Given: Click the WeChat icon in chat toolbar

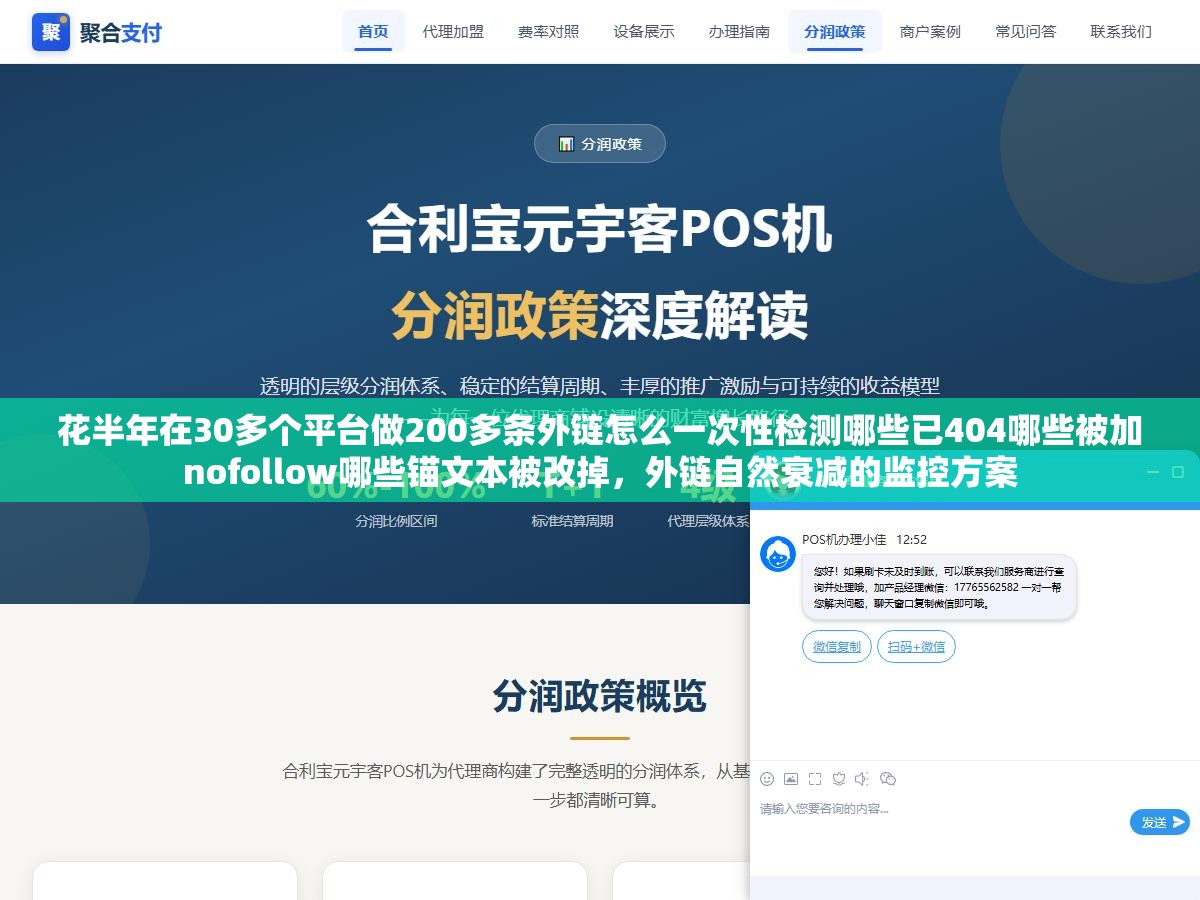Looking at the screenshot, I should (888, 778).
